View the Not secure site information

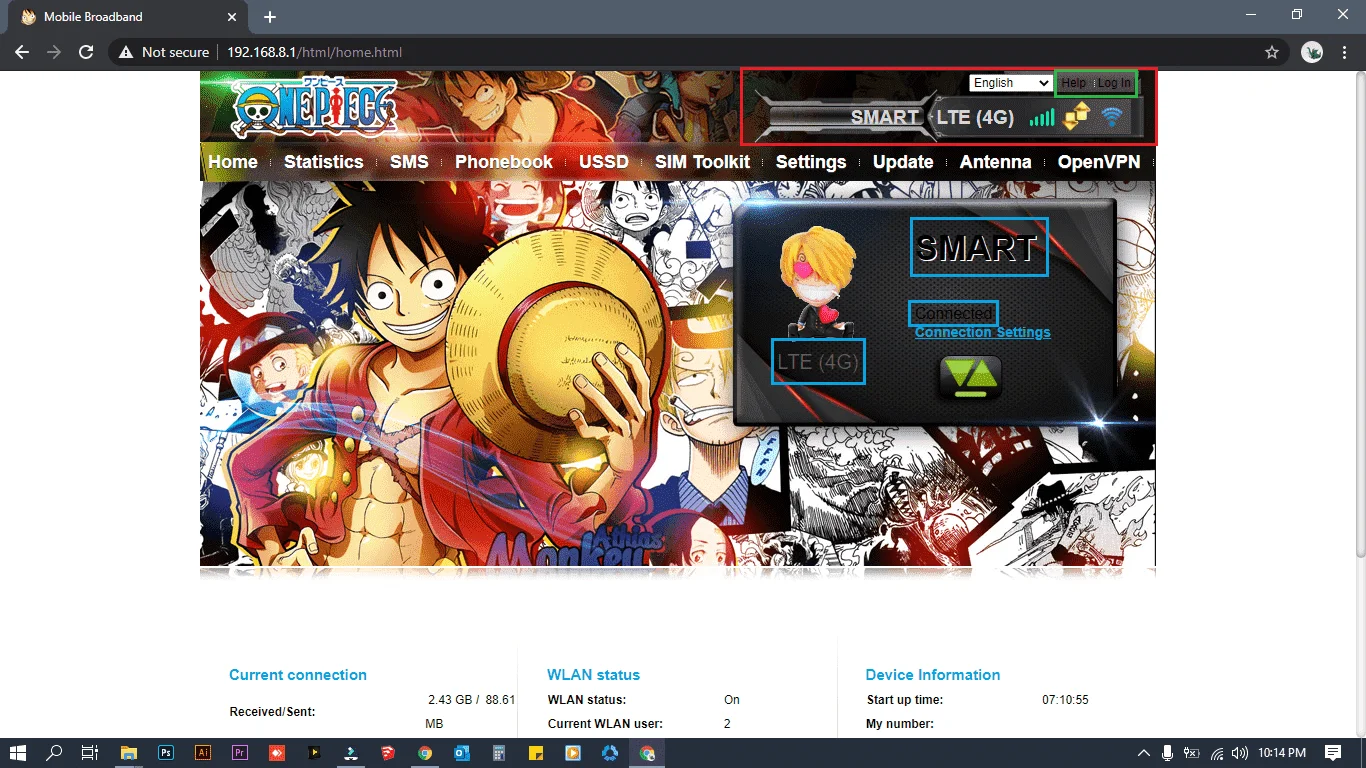coord(164,52)
